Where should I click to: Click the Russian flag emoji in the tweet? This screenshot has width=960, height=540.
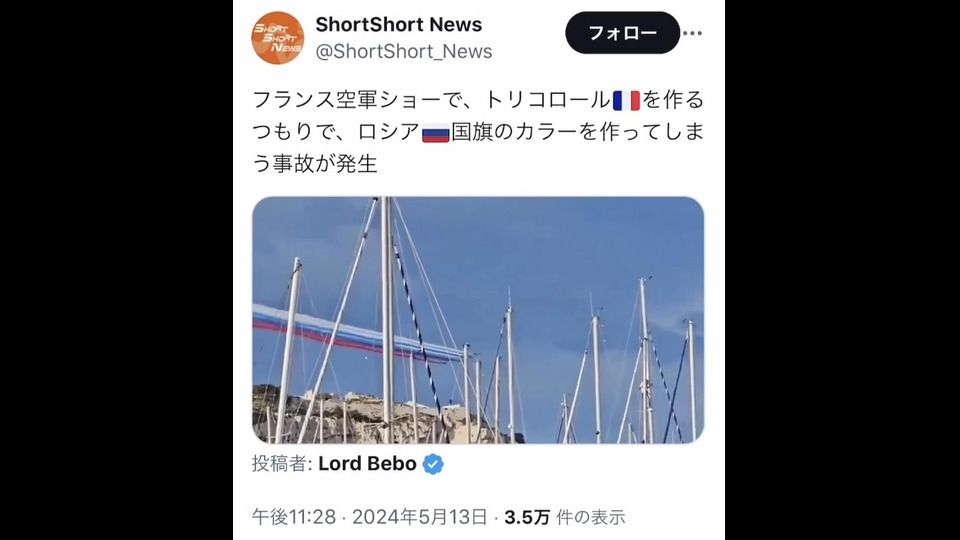pos(436,132)
